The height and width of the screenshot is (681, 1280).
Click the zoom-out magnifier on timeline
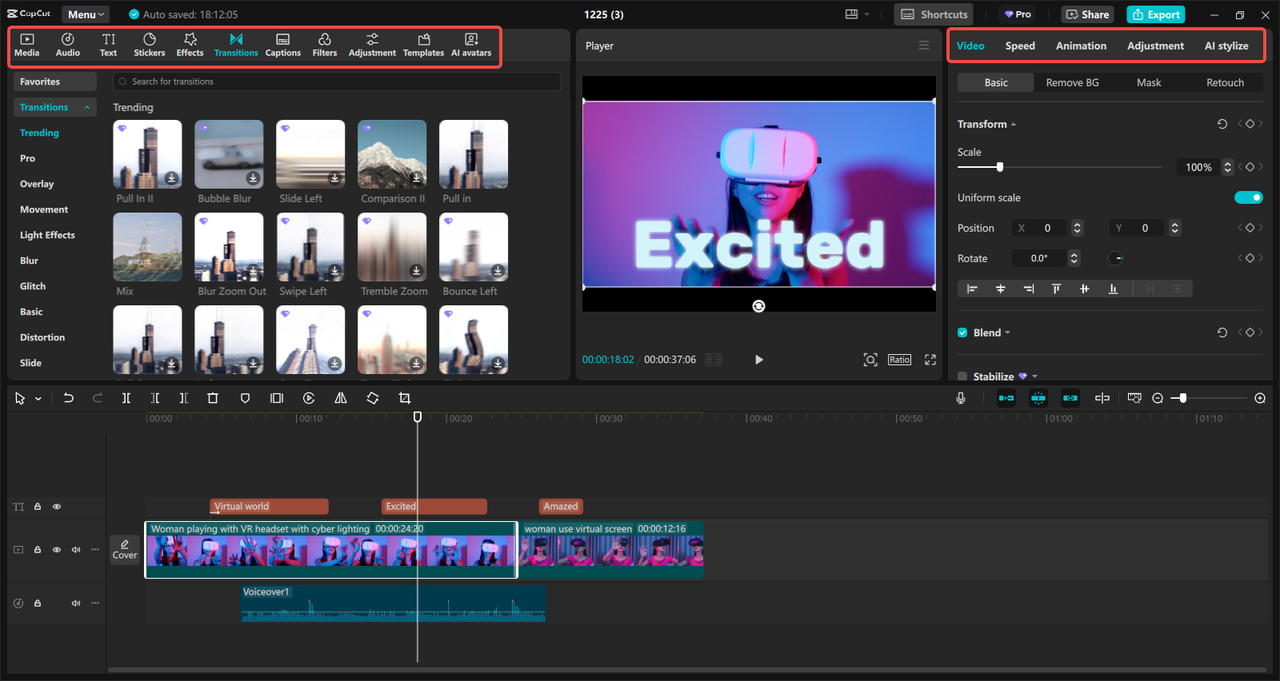[1158, 398]
